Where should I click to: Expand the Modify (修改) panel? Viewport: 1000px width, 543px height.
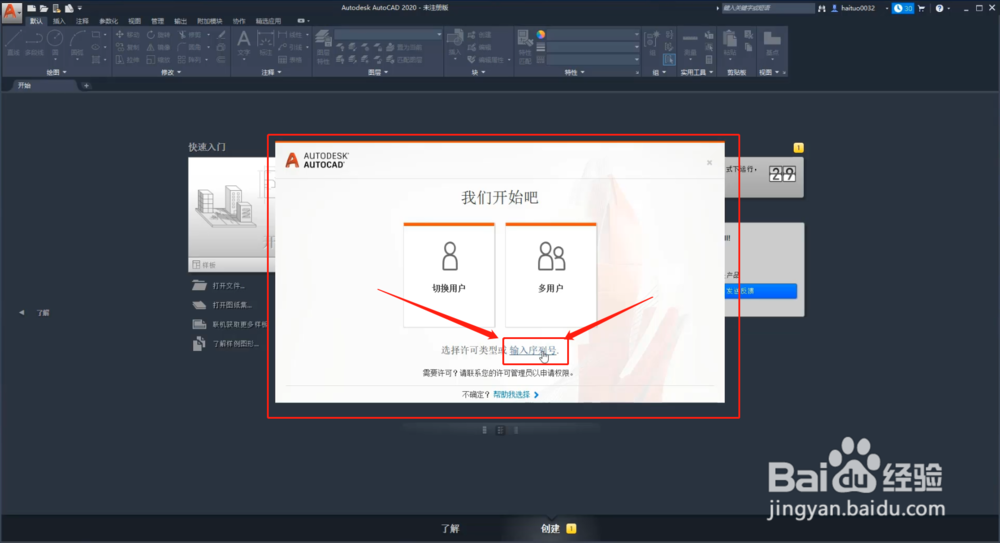click(x=171, y=72)
